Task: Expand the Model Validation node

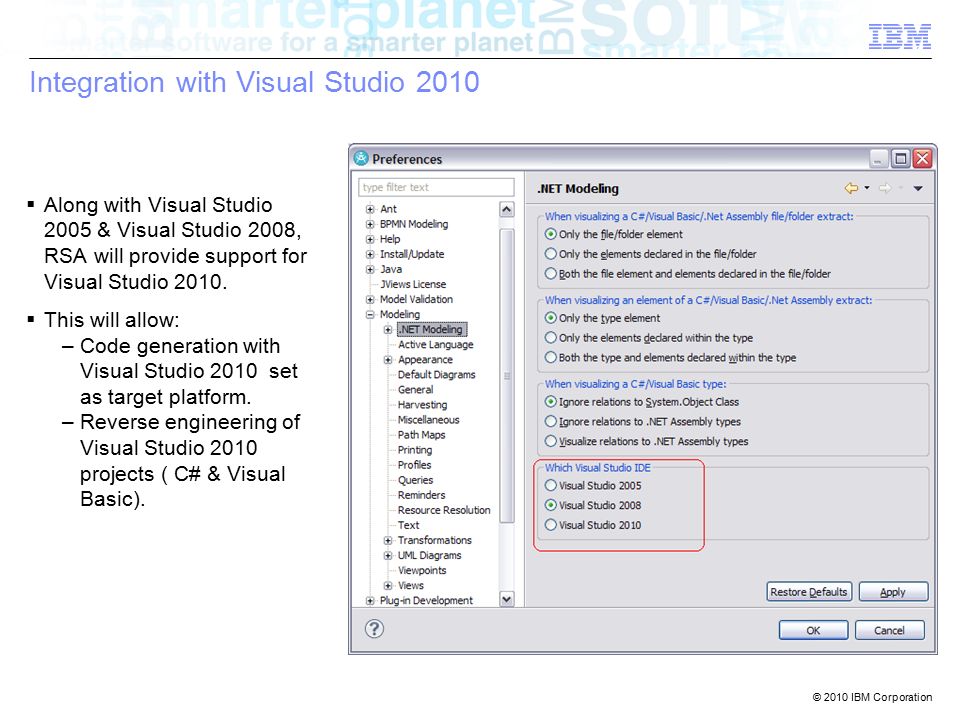Action: [x=370, y=299]
